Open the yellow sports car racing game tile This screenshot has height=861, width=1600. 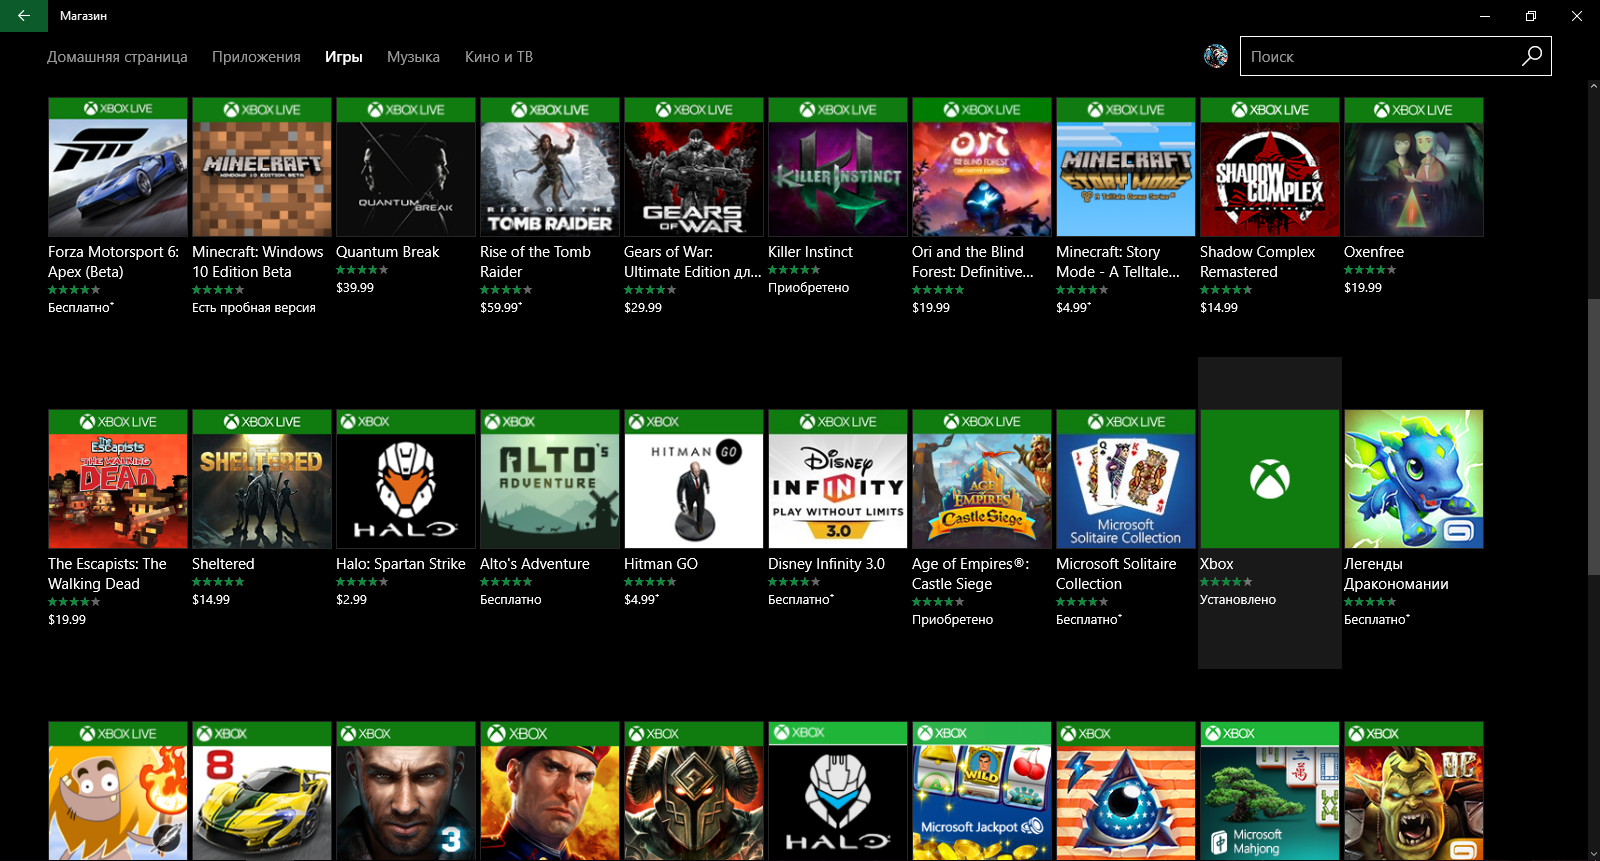coord(262,791)
